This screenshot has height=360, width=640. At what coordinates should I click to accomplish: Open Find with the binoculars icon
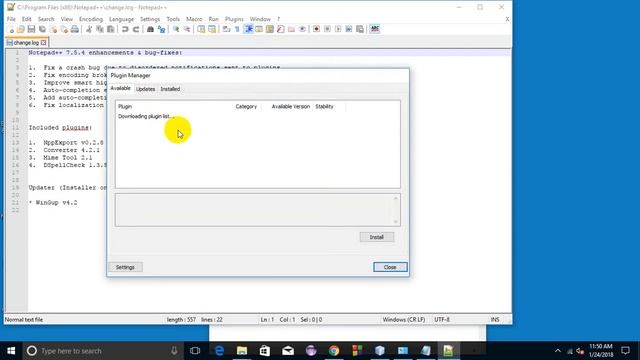tap(150, 29)
